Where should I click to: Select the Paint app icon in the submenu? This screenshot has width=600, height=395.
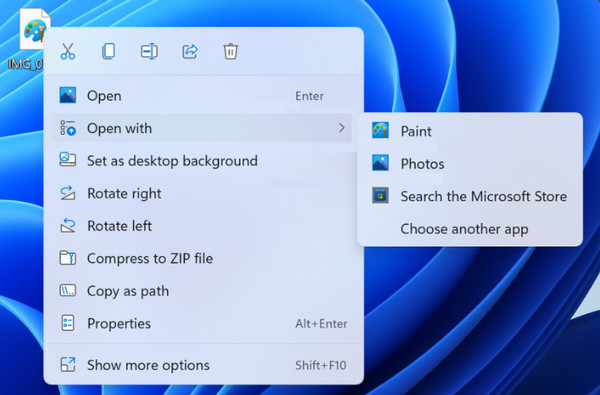[x=380, y=131]
